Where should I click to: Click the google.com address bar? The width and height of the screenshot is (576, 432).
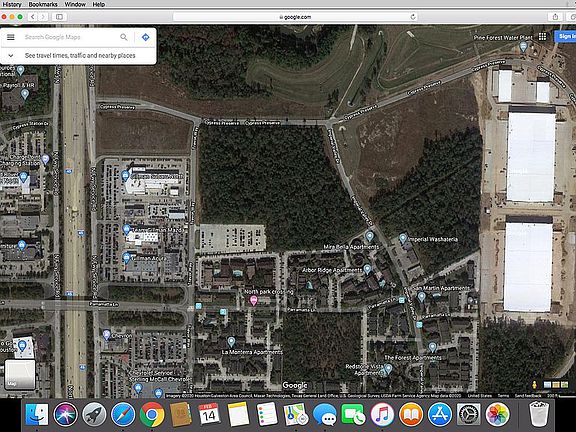click(x=295, y=17)
